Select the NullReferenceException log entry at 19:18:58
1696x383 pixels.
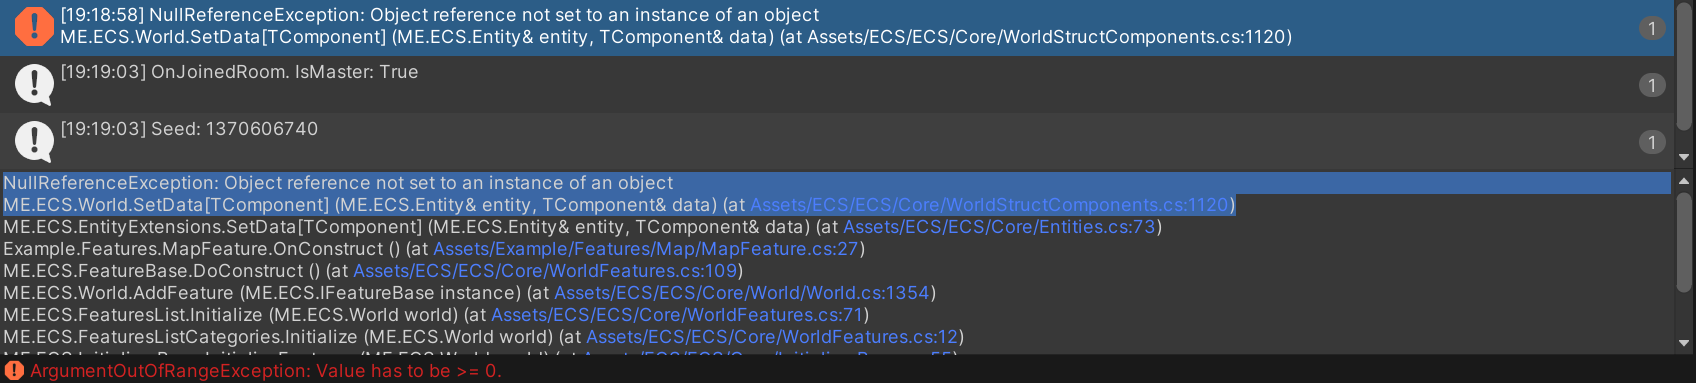click(x=836, y=28)
